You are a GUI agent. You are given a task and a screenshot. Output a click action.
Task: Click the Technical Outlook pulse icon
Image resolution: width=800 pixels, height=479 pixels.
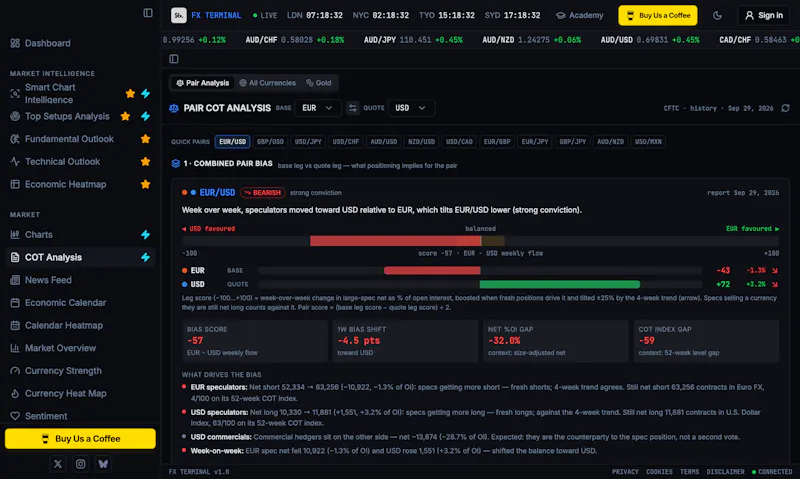(x=15, y=162)
